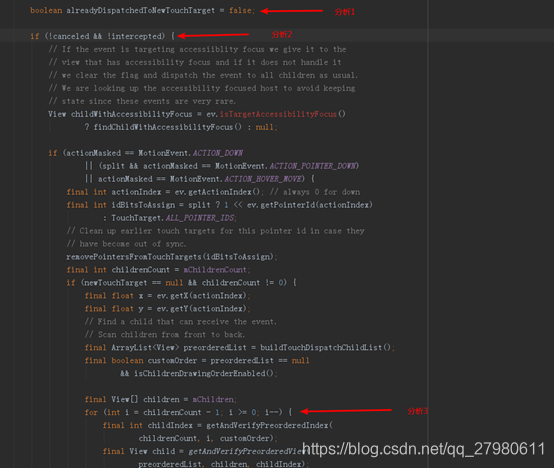Click the ACTION_HOVER_MOVE constant

pyautogui.click(x=263, y=179)
